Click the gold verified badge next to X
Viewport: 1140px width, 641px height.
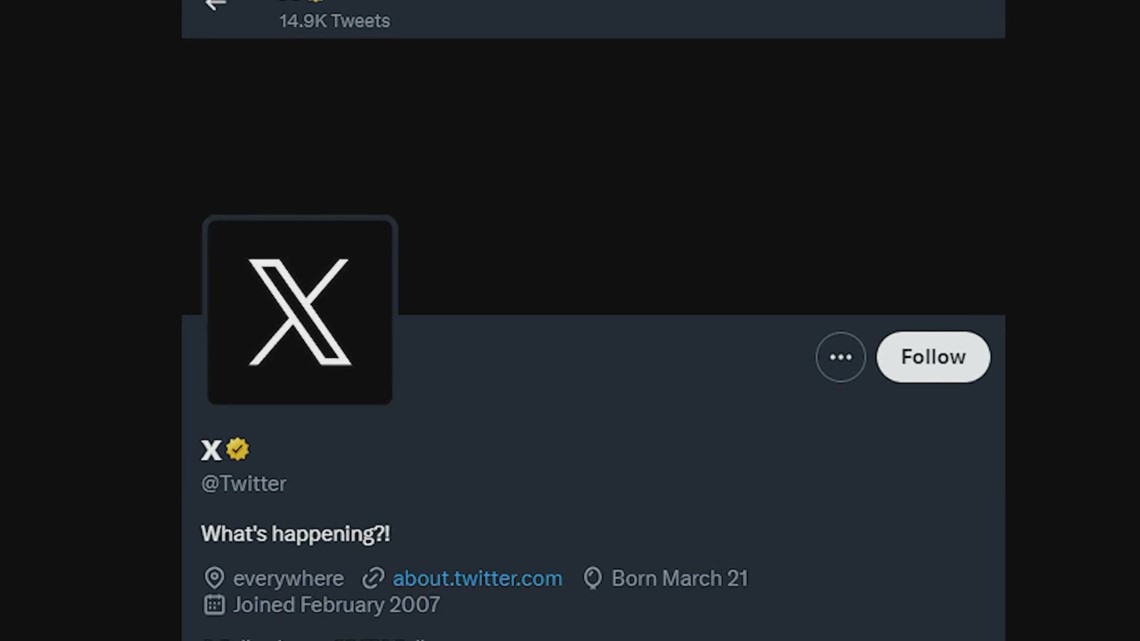[237, 449]
